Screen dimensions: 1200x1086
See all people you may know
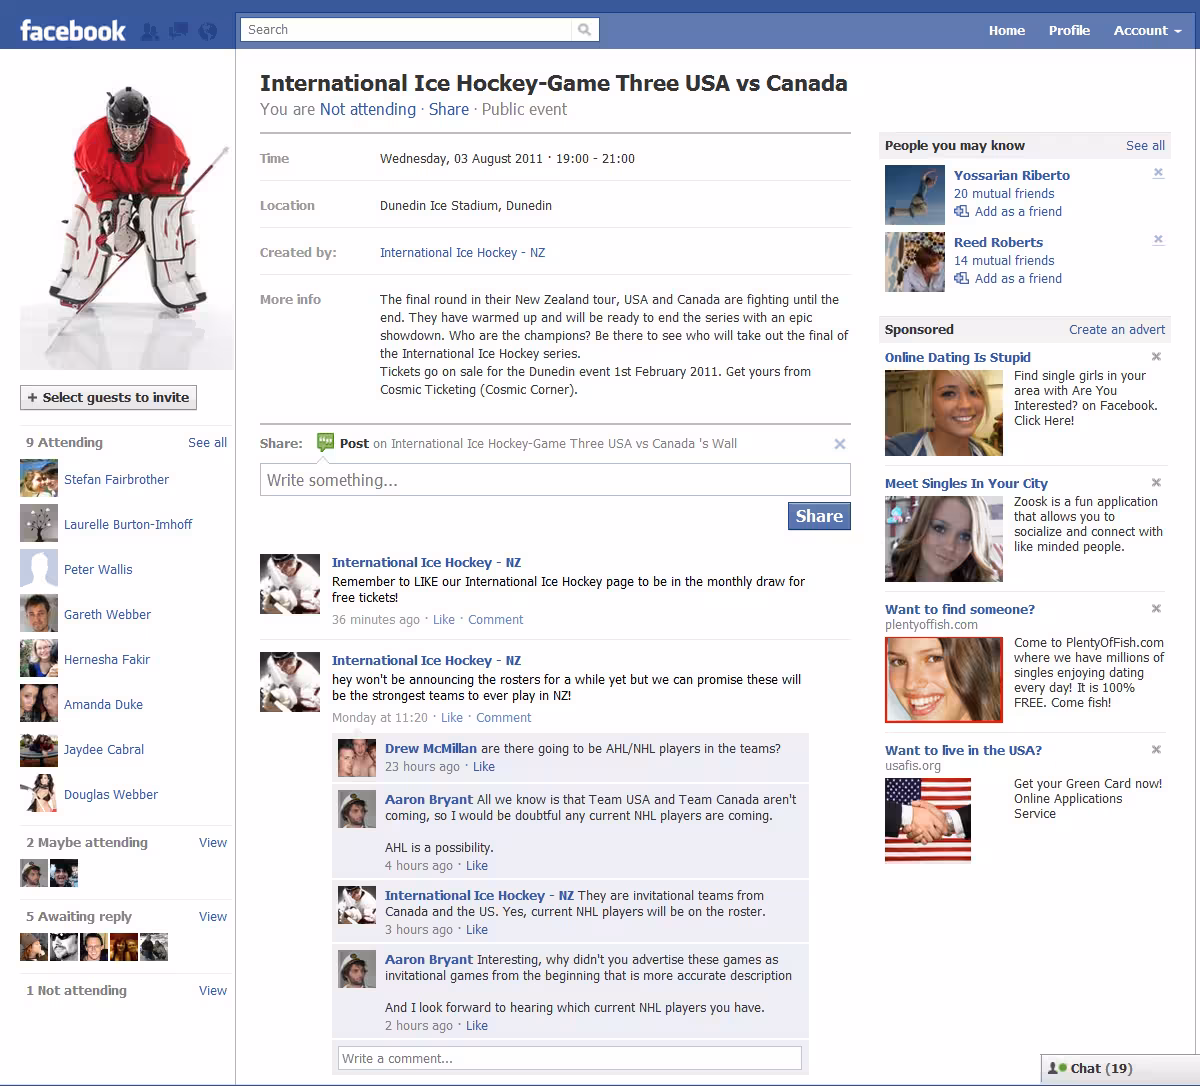1145,145
